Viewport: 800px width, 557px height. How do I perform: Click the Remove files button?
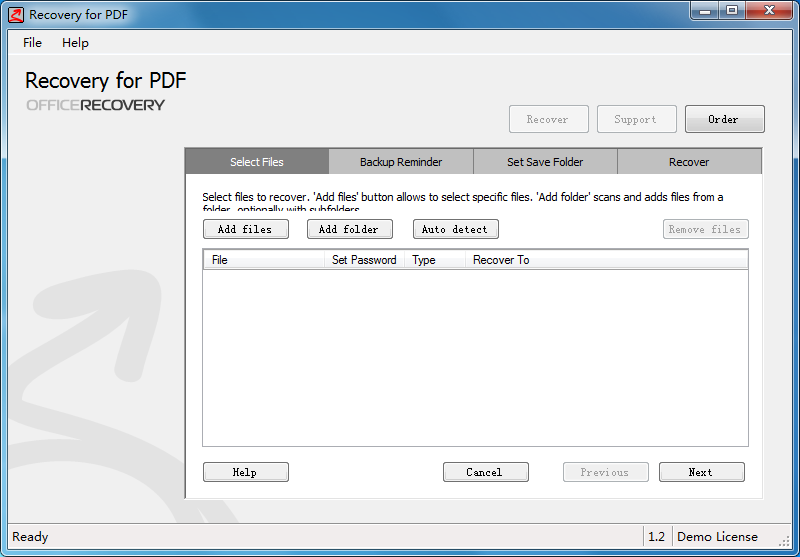706,229
